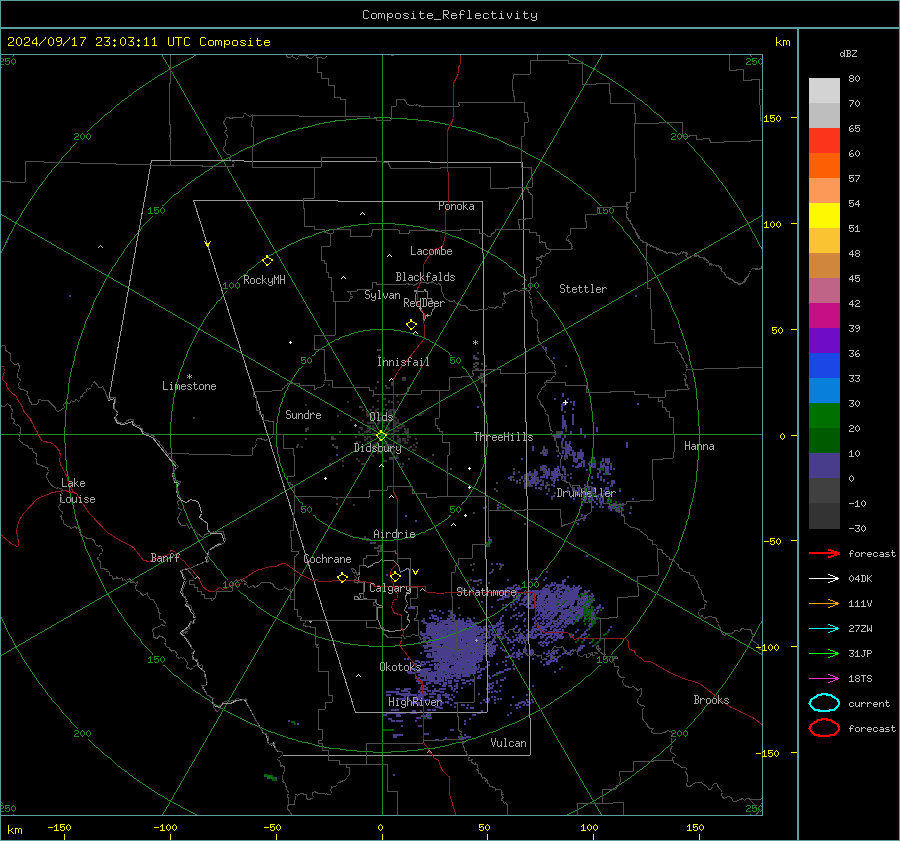Click the RockyMH label

(x=264, y=280)
